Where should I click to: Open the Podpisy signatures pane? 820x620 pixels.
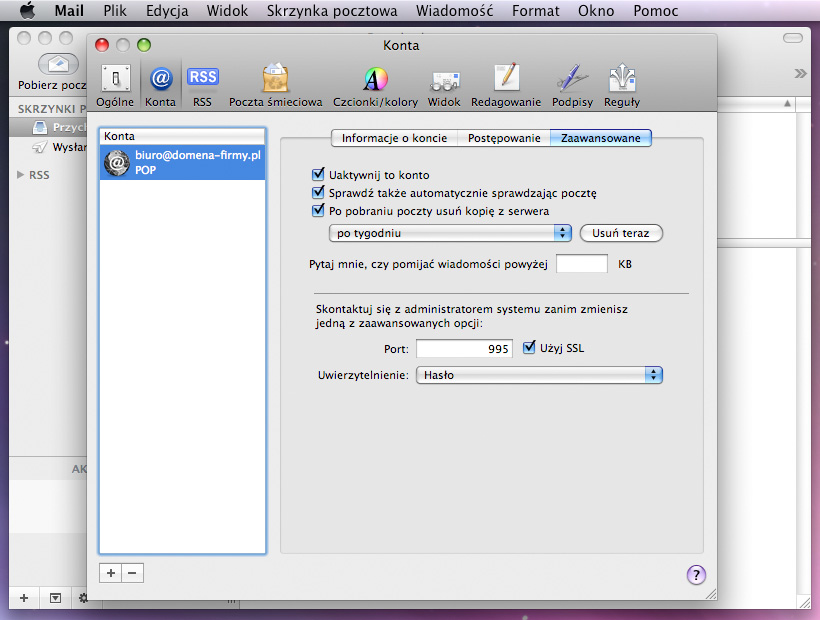[x=572, y=85]
